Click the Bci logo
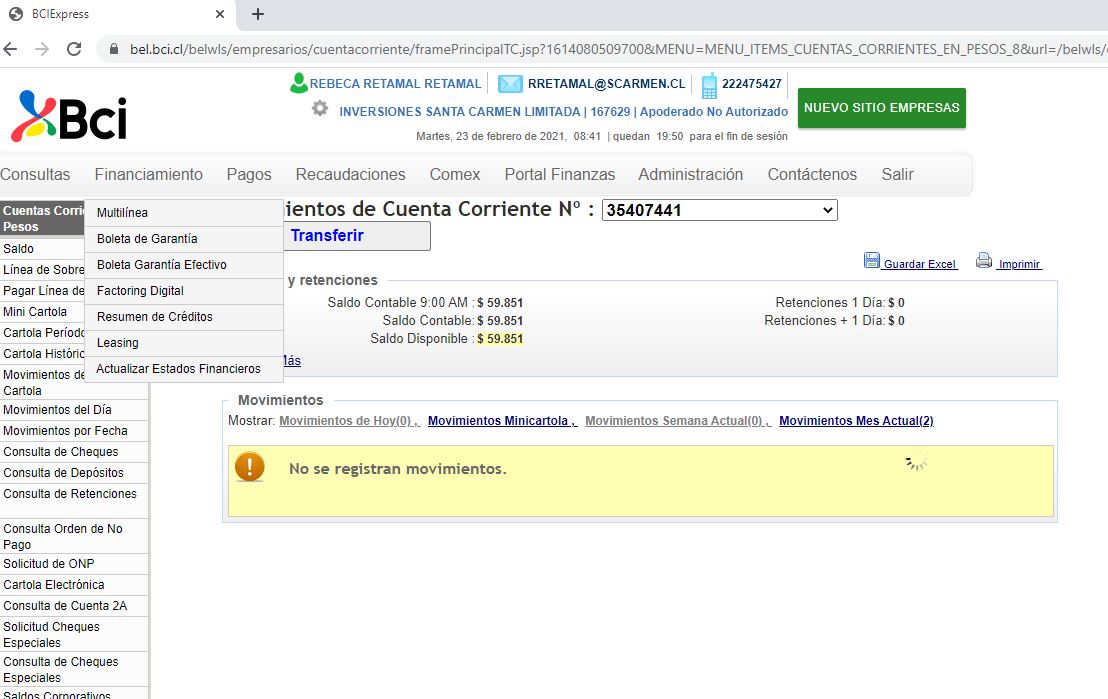Image resolution: width=1108 pixels, height=699 pixels. click(69, 116)
